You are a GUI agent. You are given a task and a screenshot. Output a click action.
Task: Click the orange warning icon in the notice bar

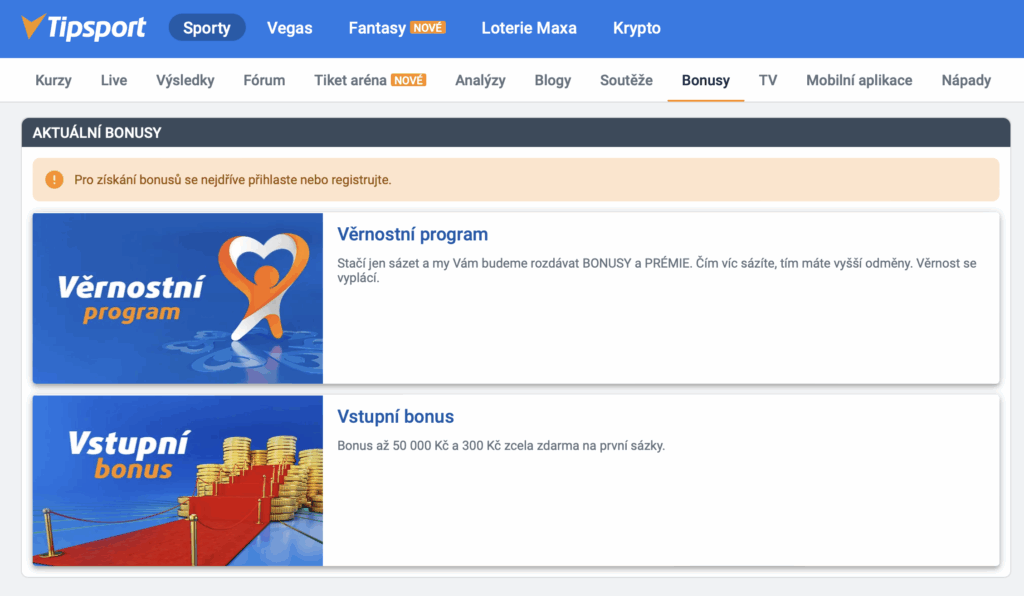pyautogui.click(x=53, y=180)
